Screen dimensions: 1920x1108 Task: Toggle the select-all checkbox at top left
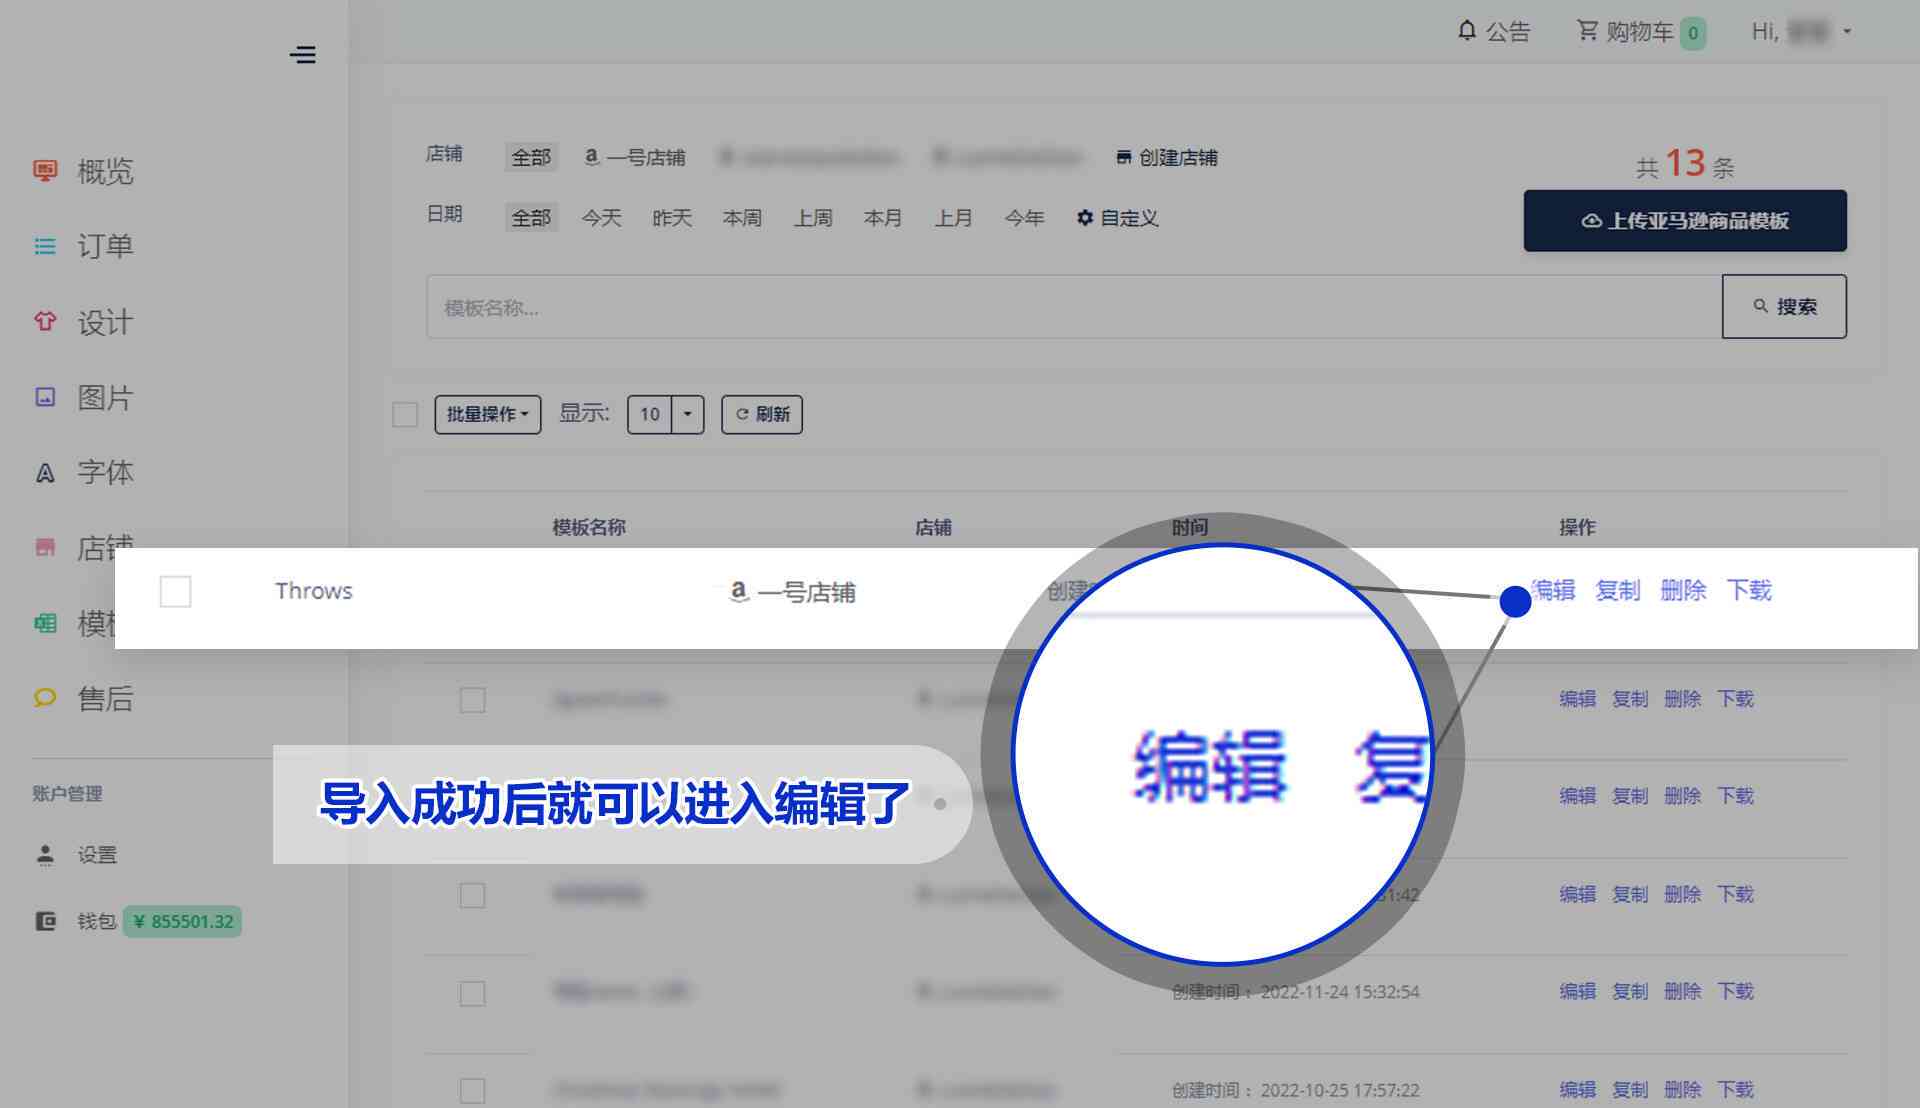(404, 414)
